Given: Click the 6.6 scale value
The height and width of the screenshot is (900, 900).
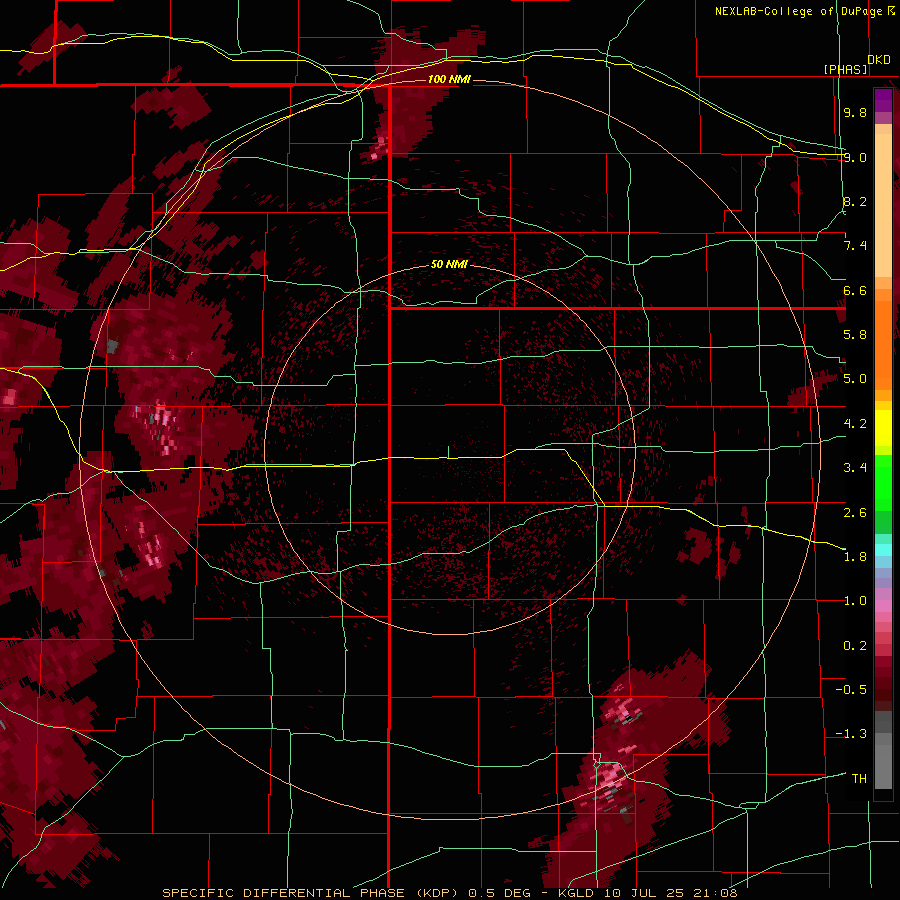Looking at the screenshot, I should pos(855,290).
